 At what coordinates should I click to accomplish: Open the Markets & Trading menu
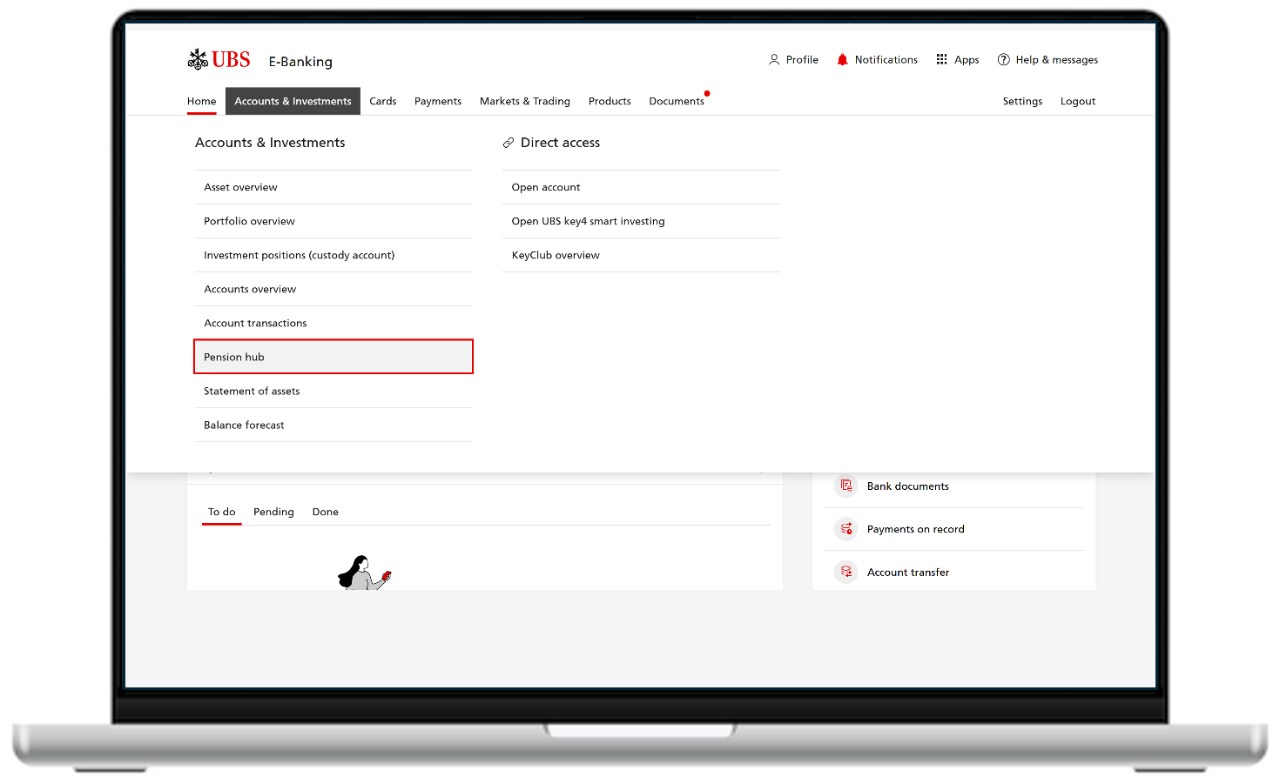click(524, 101)
